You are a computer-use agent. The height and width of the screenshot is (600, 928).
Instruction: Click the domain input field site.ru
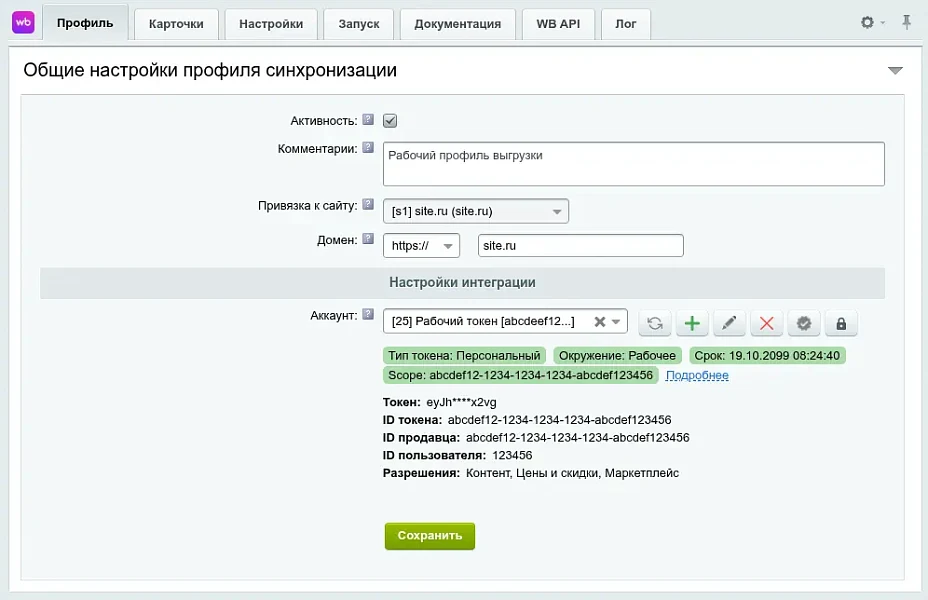click(x=581, y=246)
